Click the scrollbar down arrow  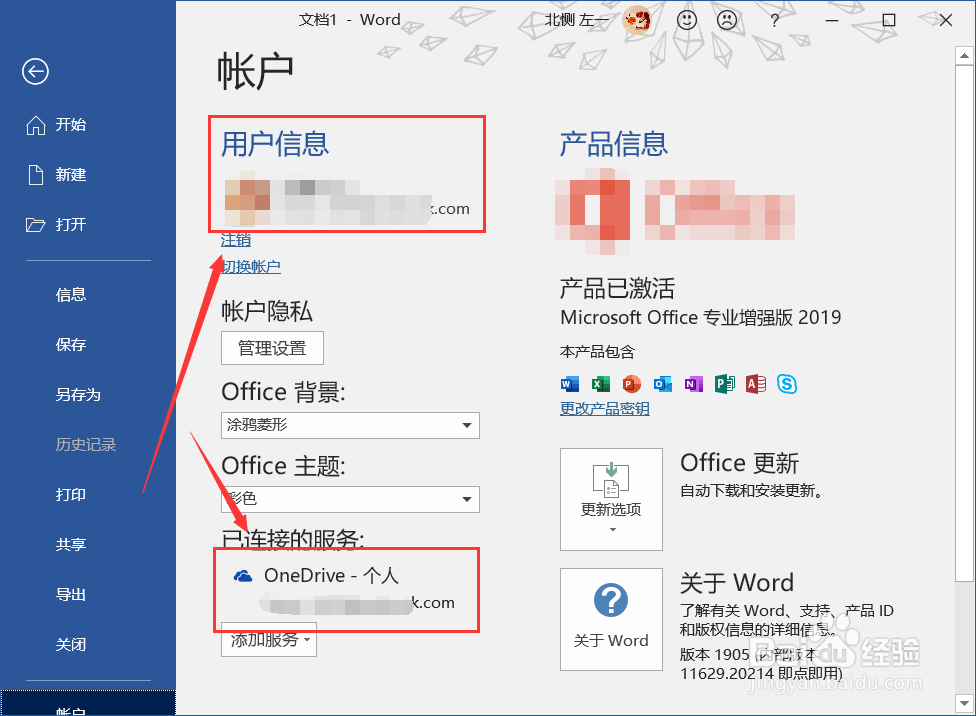pos(964,704)
